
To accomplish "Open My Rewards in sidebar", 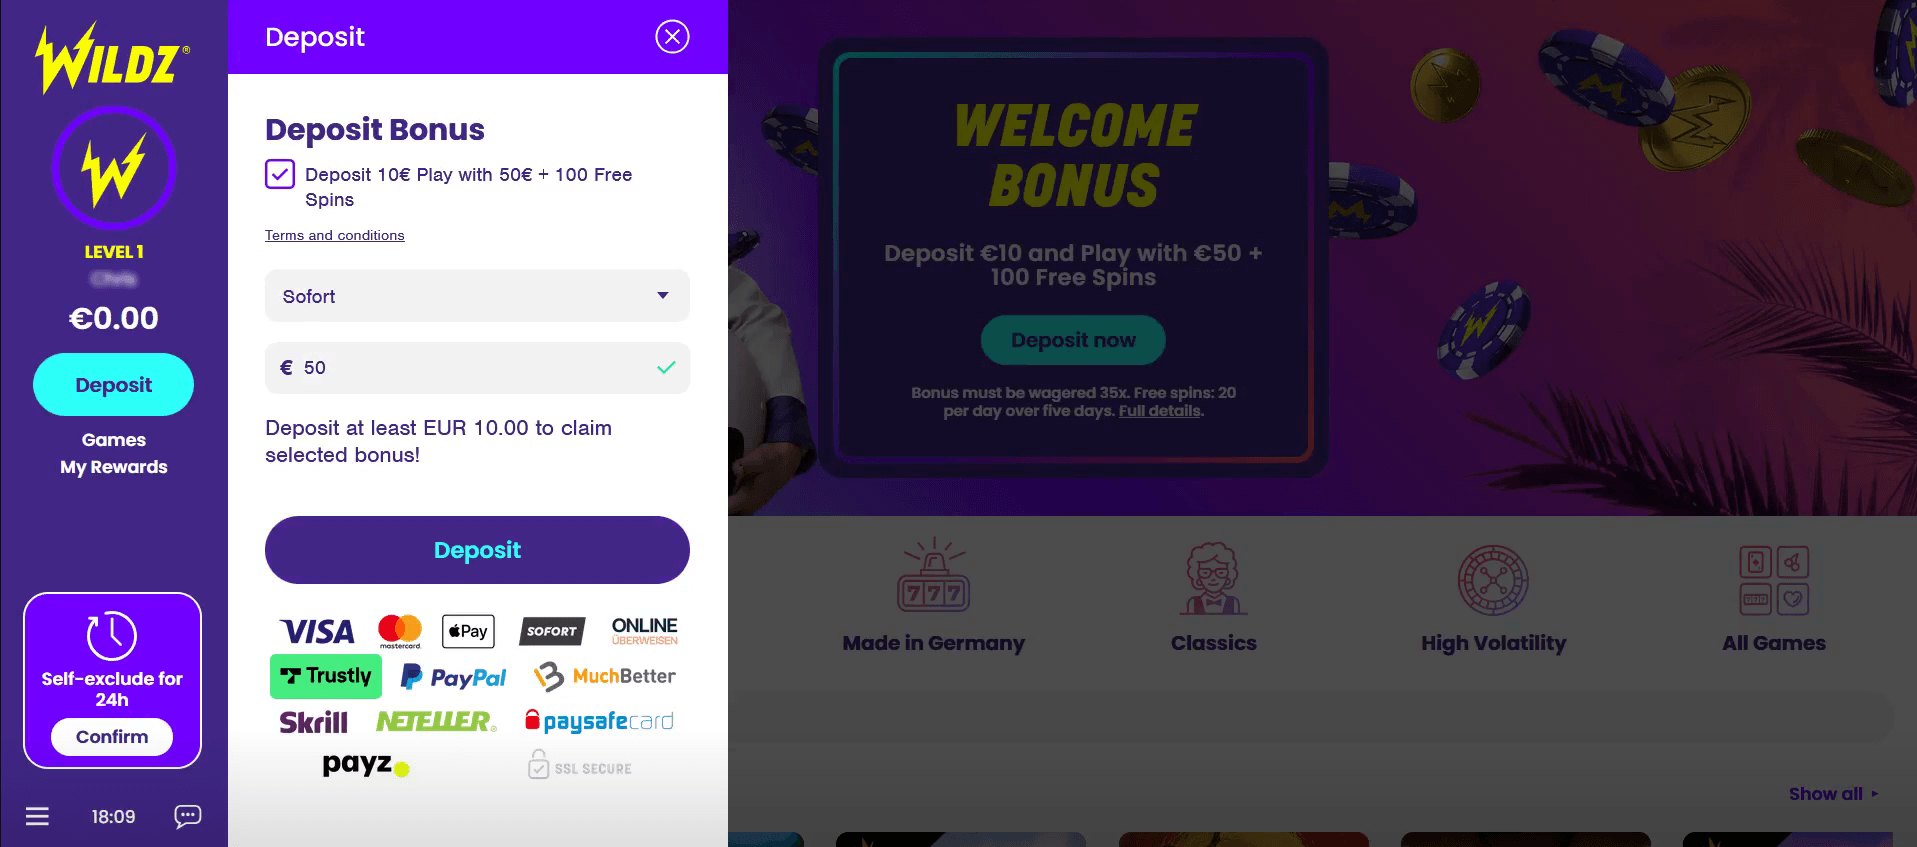I will tap(114, 467).
